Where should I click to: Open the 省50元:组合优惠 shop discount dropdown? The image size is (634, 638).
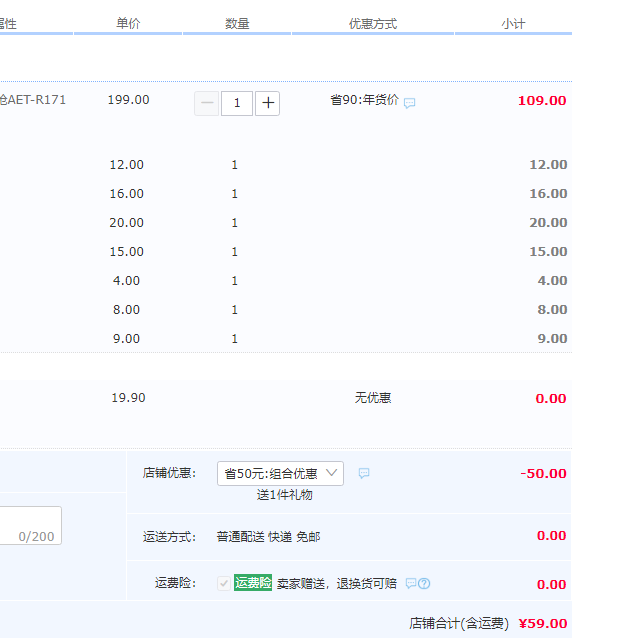[280, 474]
